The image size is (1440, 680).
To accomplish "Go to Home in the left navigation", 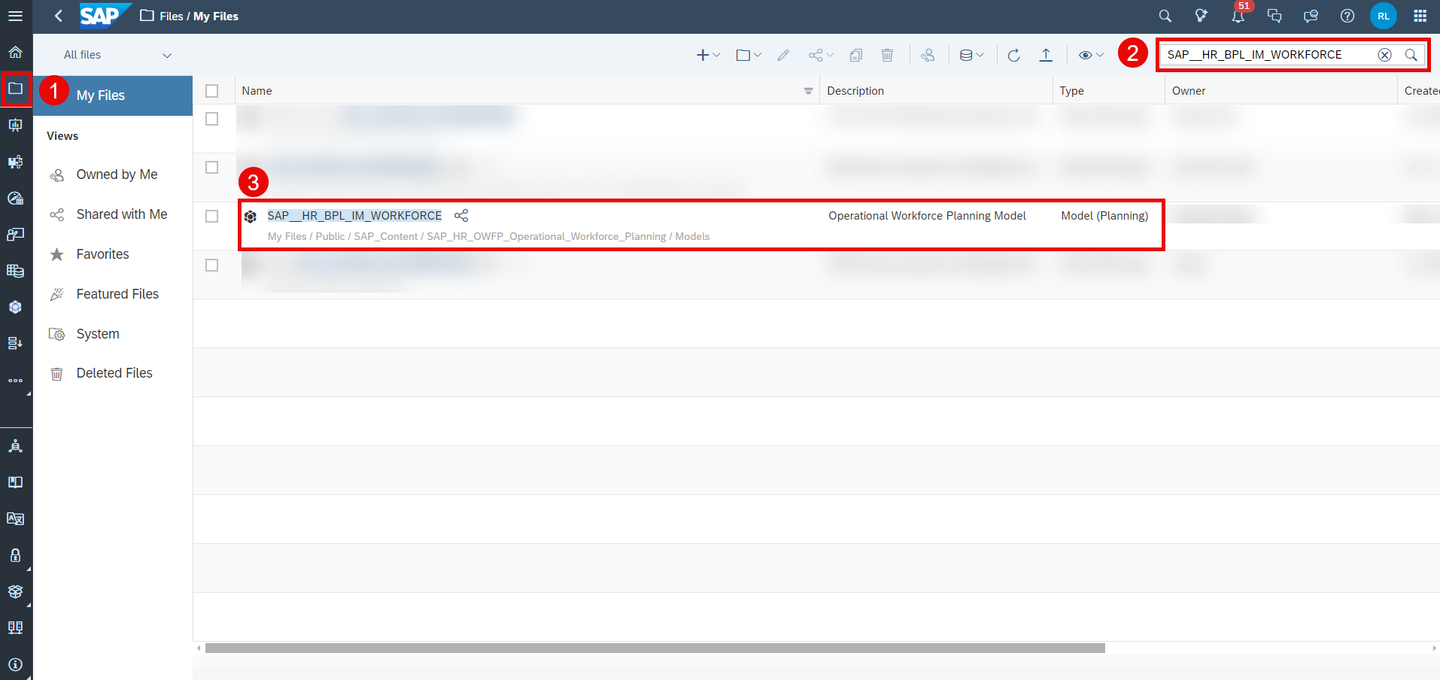I will pos(15,52).
